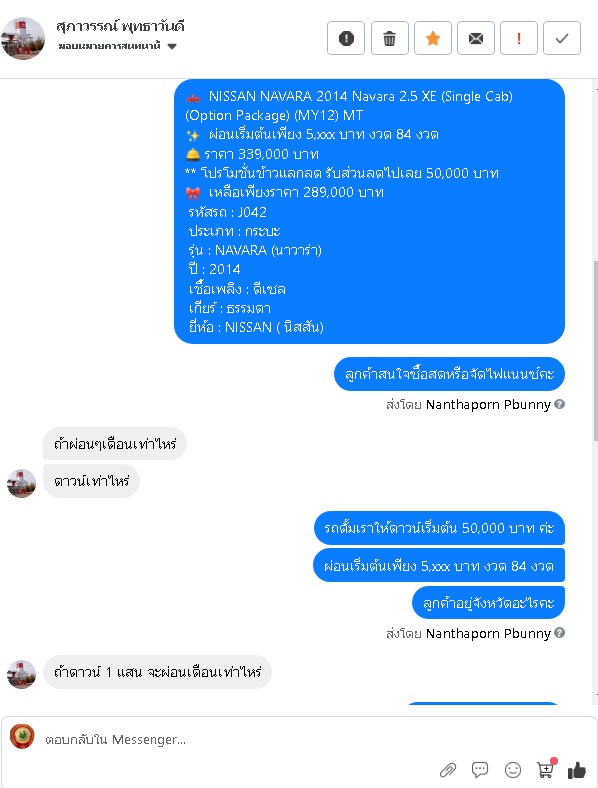Open customer profile picture in header
The image size is (598, 788).
click(23, 38)
